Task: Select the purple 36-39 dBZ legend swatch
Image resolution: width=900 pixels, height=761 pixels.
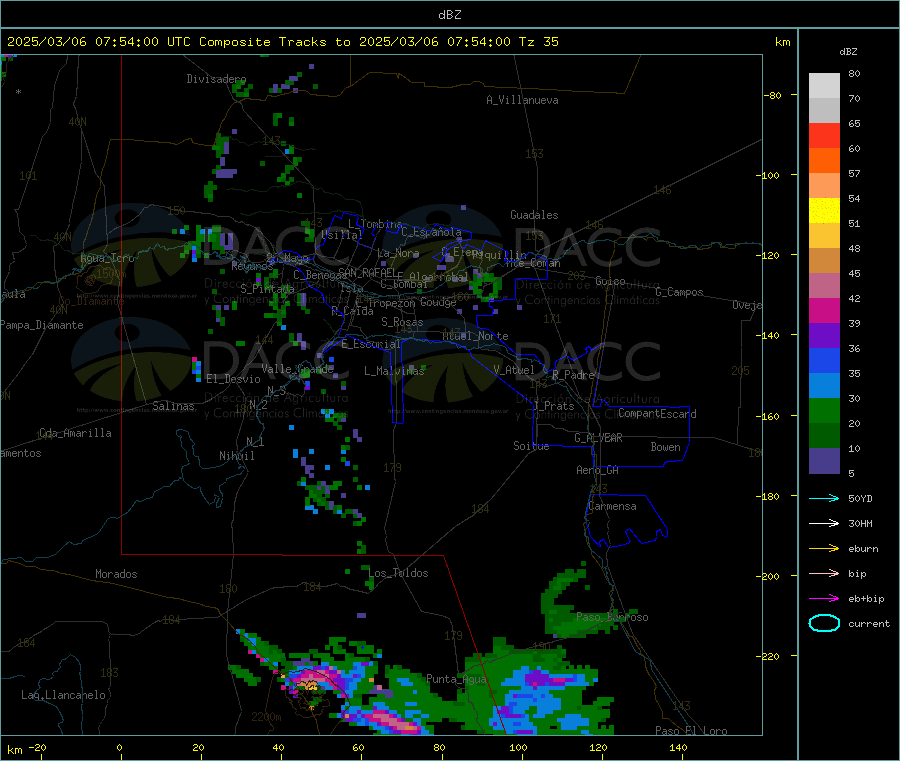Action: click(x=824, y=336)
